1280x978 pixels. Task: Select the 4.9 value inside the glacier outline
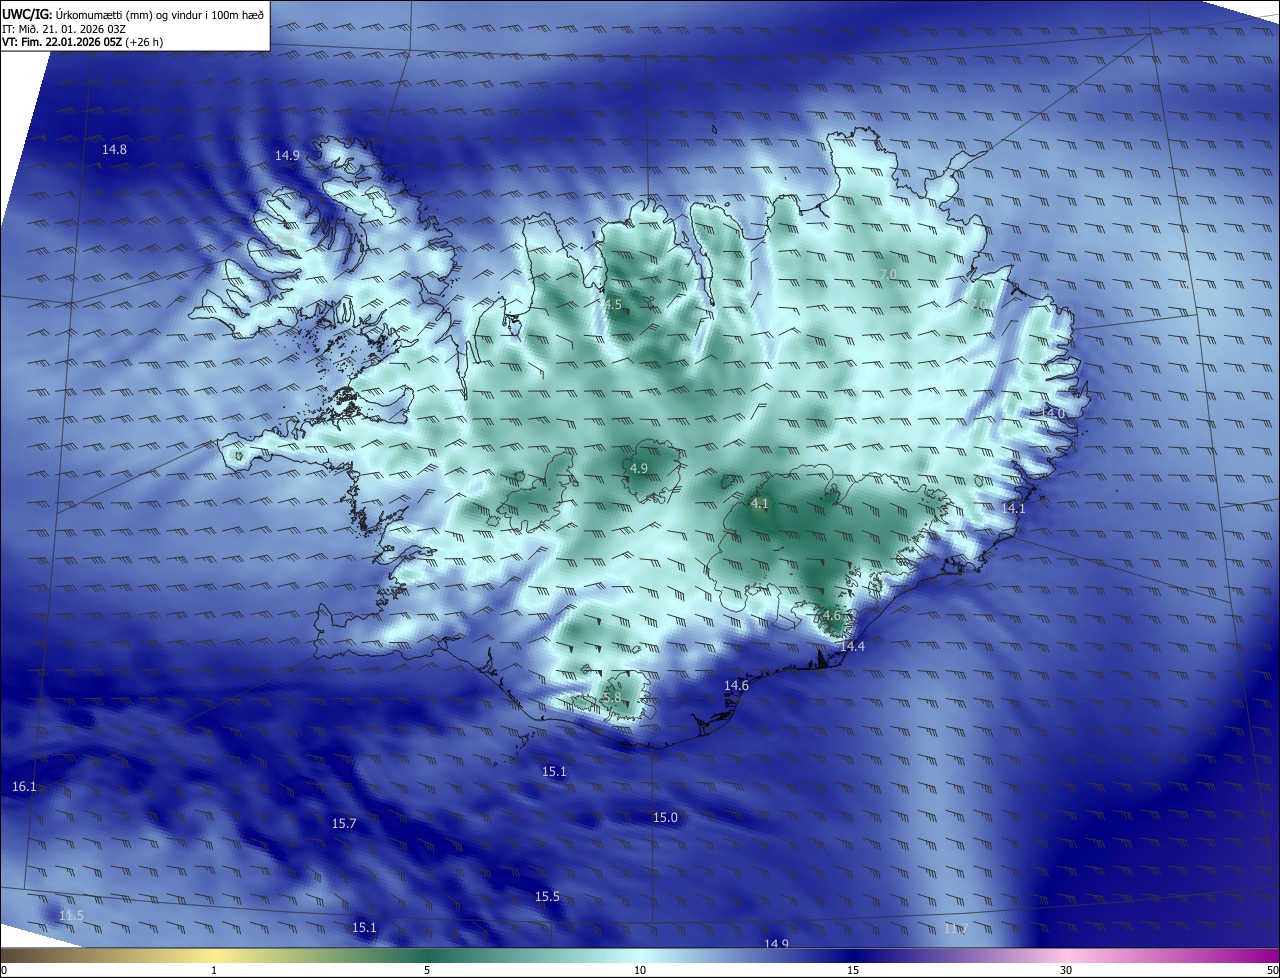[639, 468]
